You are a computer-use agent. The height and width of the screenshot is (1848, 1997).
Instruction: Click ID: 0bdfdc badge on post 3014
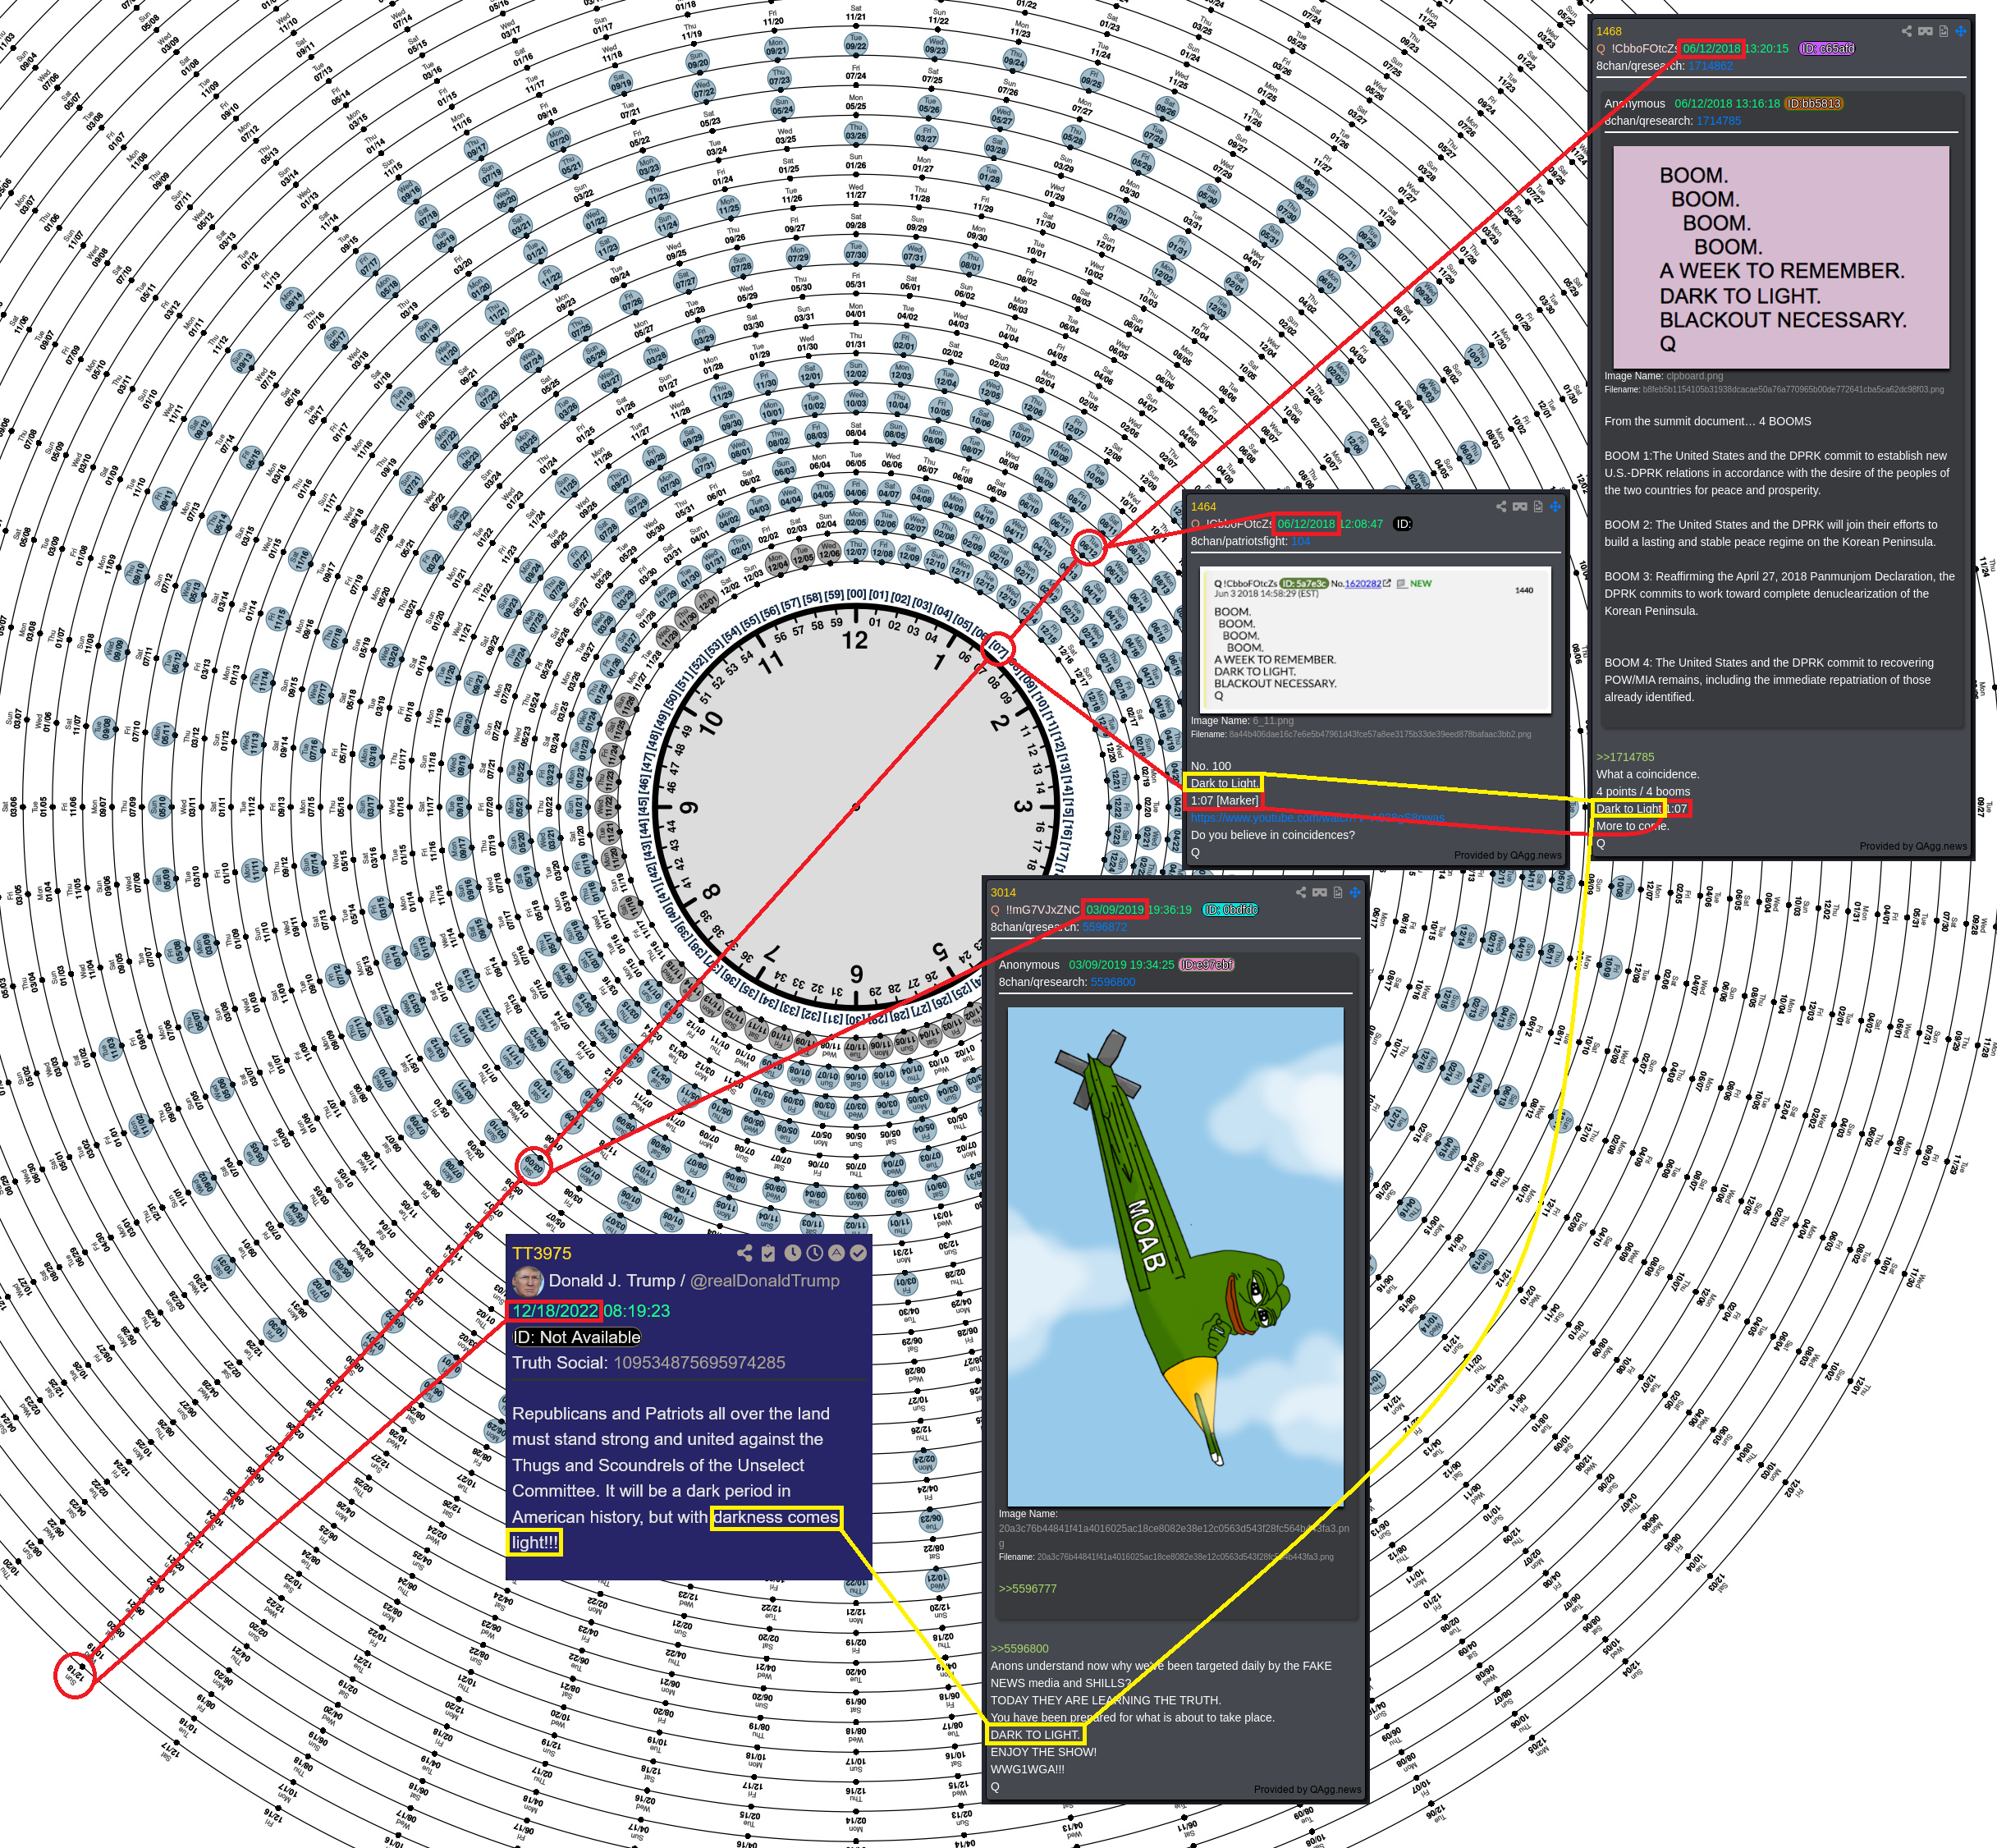1230,910
